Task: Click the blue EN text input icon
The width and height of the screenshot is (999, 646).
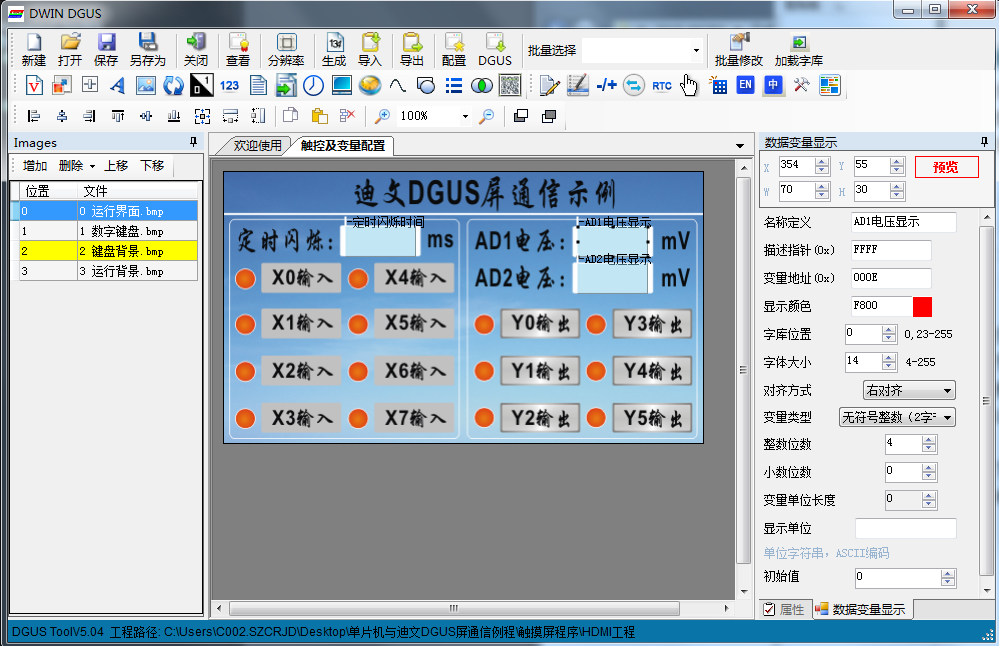Action: pyautogui.click(x=745, y=85)
